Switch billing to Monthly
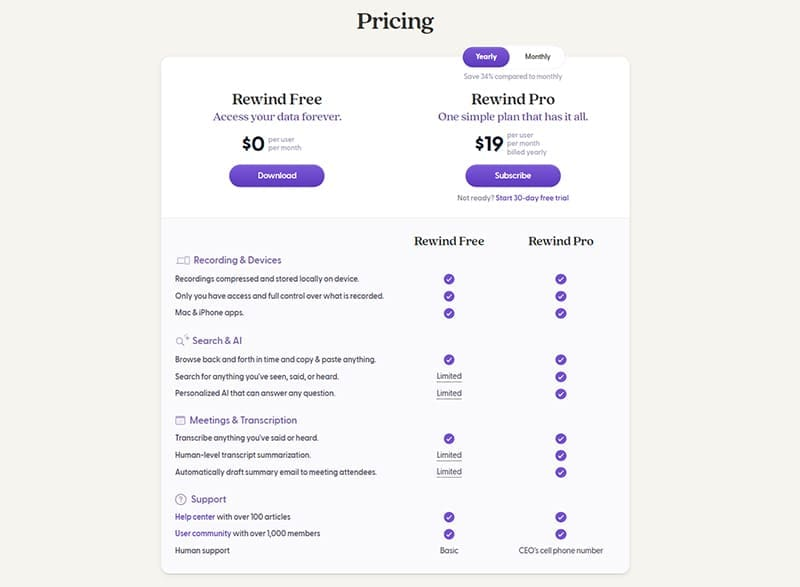 pyautogui.click(x=537, y=57)
